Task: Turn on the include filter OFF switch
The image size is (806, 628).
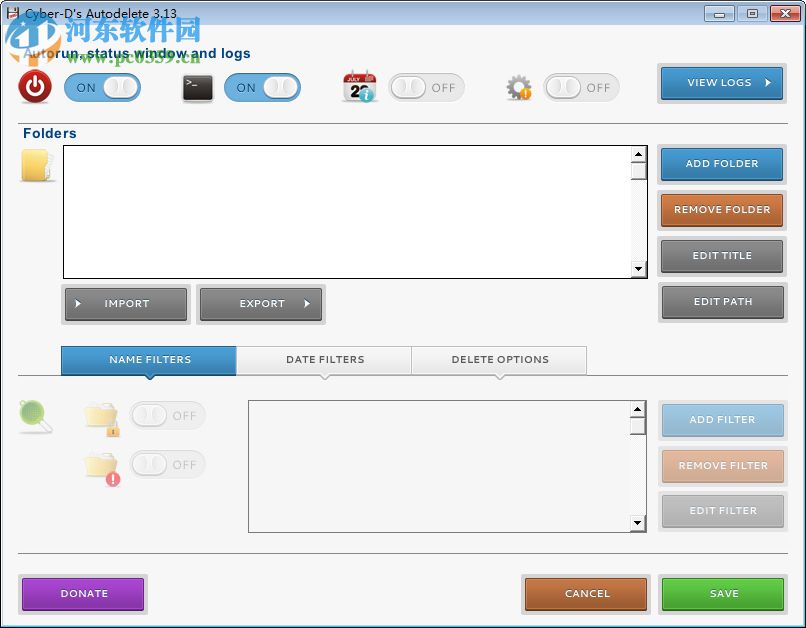Action: (x=168, y=415)
